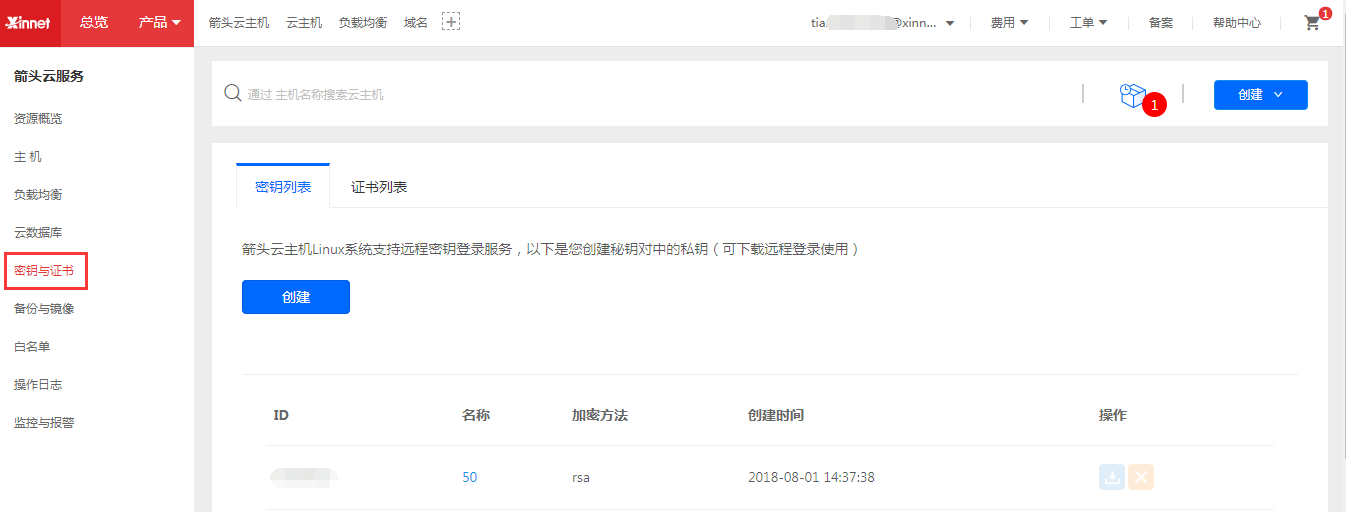Expand the 工单 dropdown
The image size is (1346, 512).
pyautogui.click(x=1088, y=23)
